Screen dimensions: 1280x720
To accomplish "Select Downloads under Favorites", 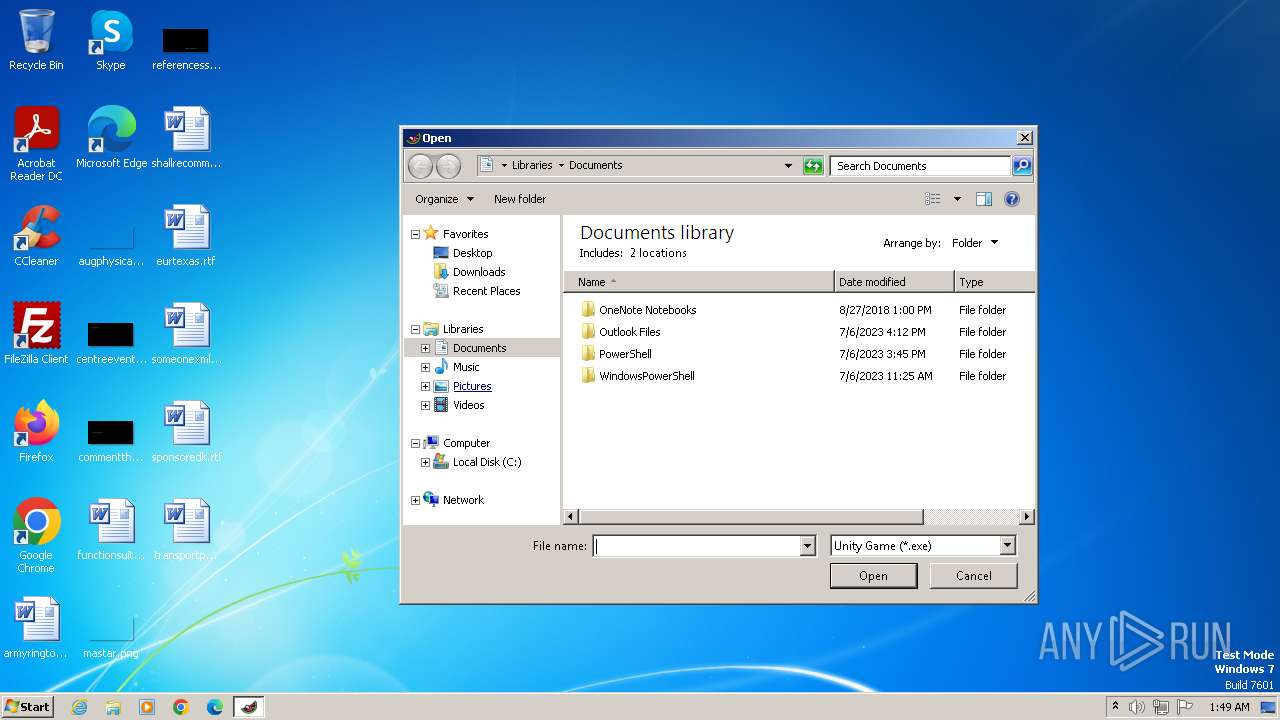I will (479, 272).
